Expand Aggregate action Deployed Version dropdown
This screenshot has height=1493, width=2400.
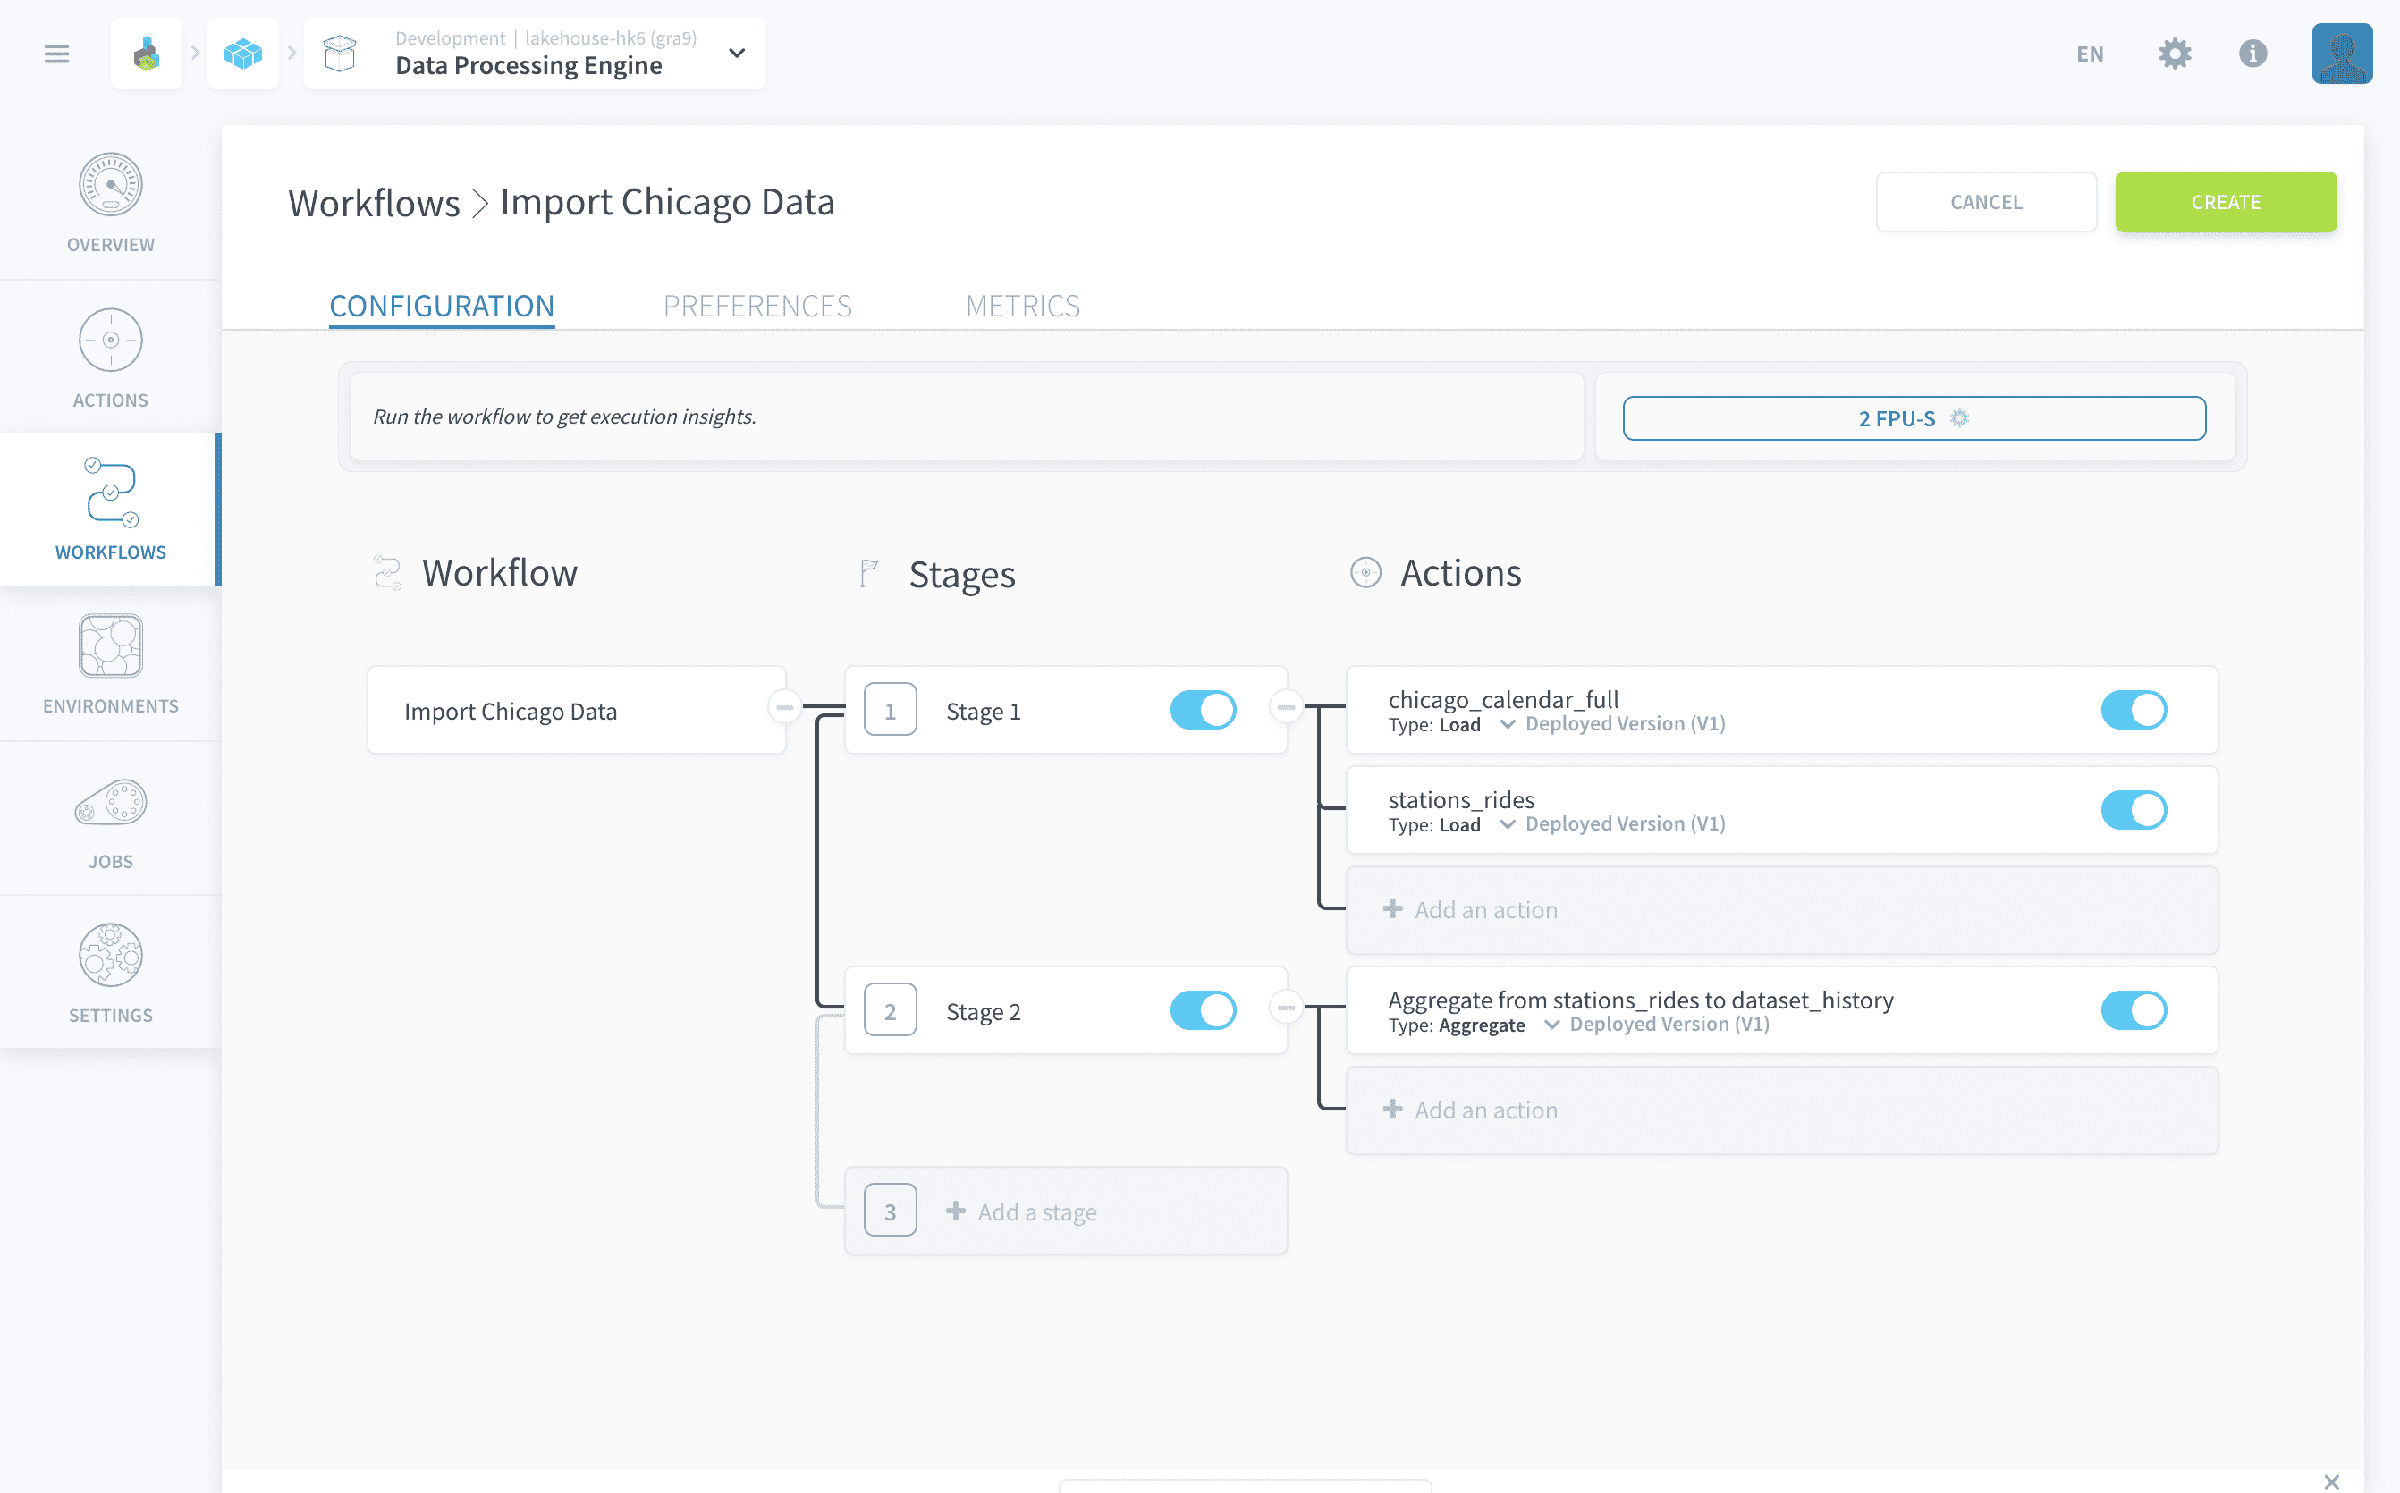coord(1657,1024)
